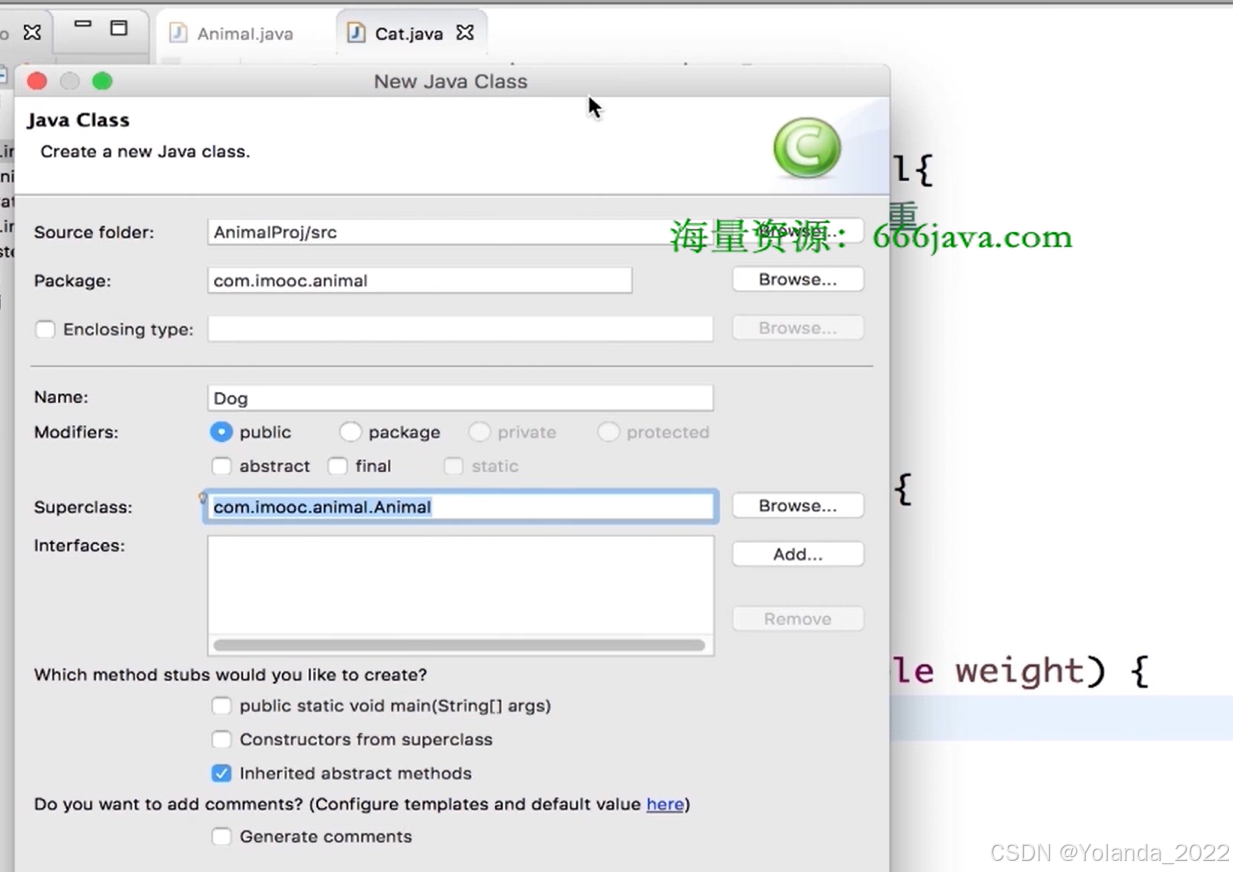Minimize the left view panel icon
Viewport: 1233px width, 872px height.
click(x=83, y=26)
